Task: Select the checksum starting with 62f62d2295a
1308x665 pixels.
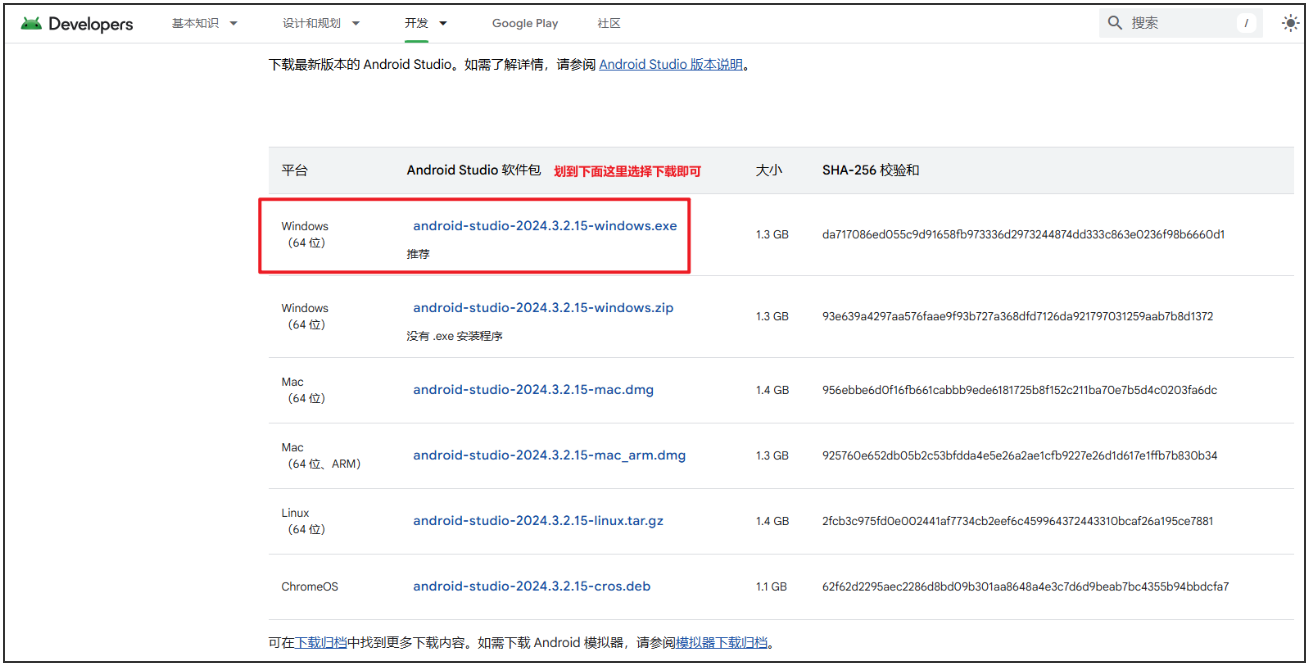Action: click(1025, 587)
